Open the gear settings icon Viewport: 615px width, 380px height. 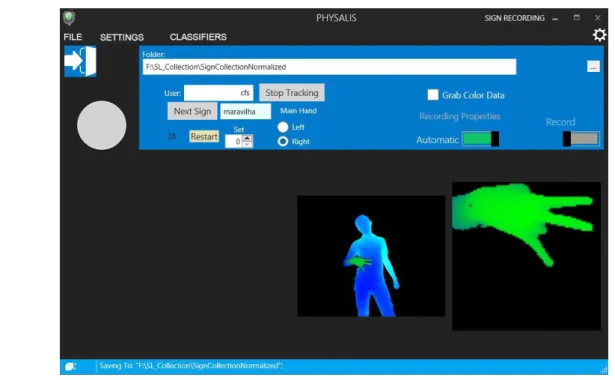click(599, 35)
